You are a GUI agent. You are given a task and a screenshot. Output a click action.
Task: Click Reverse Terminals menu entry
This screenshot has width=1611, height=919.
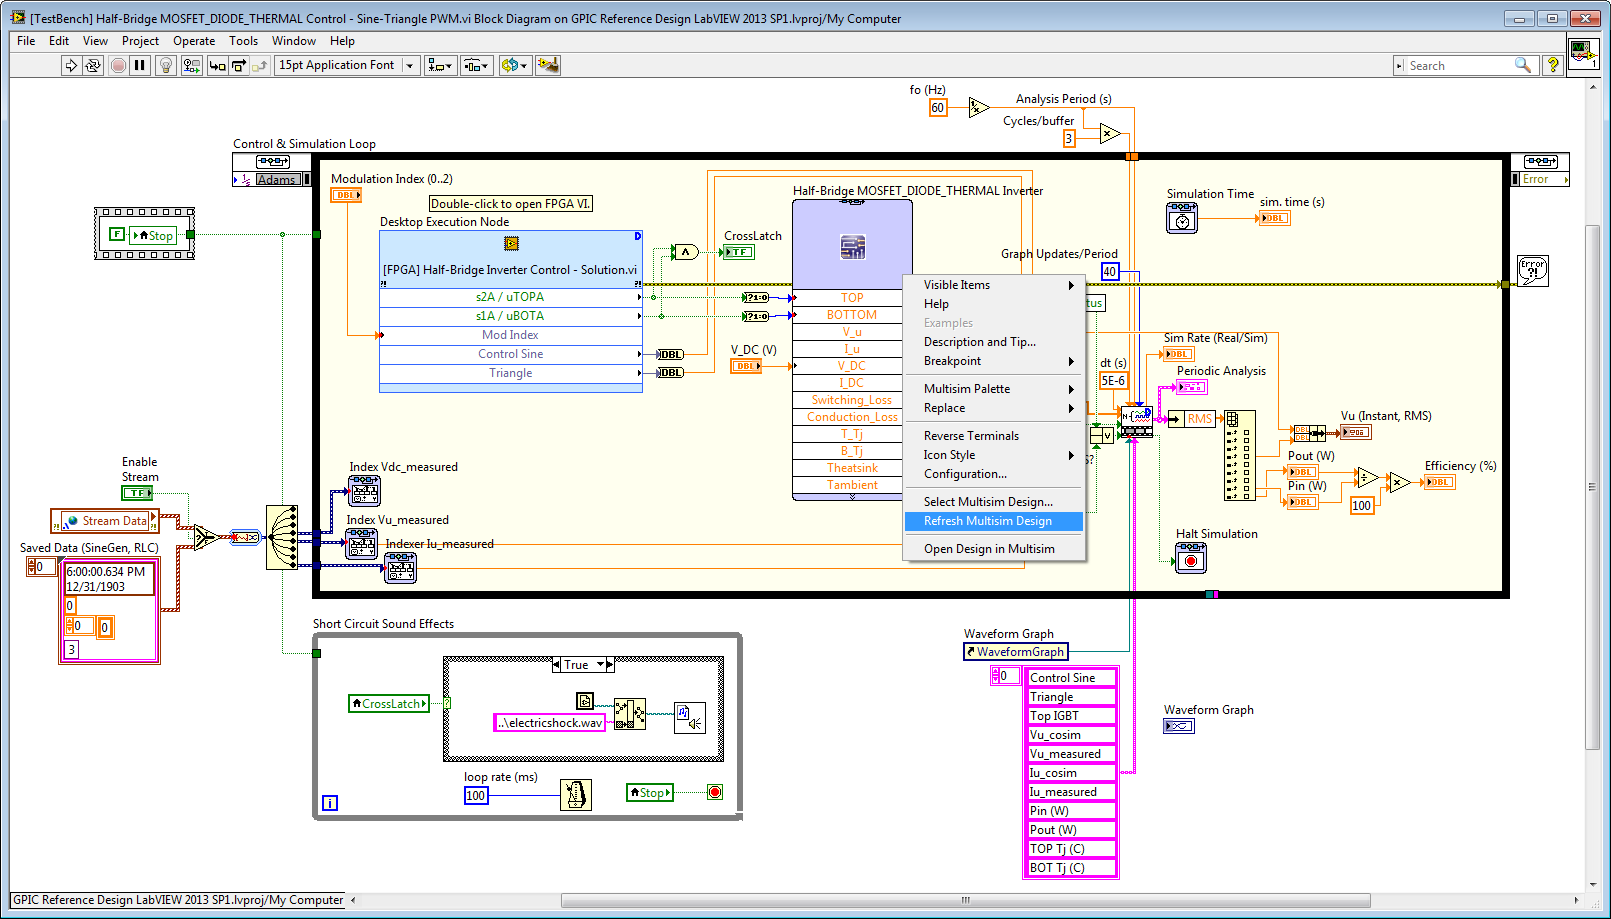coord(994,436)
